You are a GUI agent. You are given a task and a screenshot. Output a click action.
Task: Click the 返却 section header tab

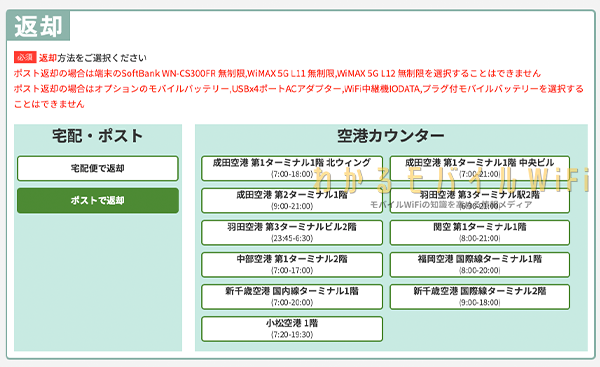coord(38,26)
